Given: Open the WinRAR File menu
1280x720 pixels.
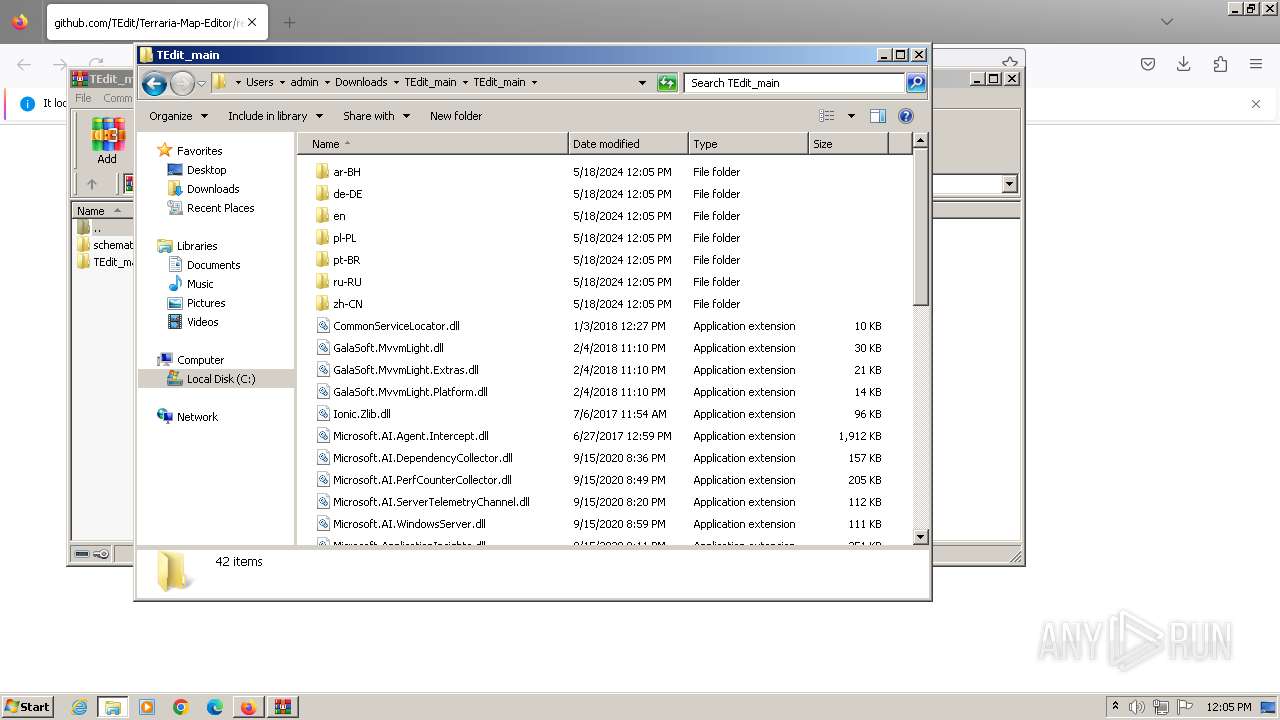Looking at the screenshot, I should pyautogui.click(x=83, y=98).
